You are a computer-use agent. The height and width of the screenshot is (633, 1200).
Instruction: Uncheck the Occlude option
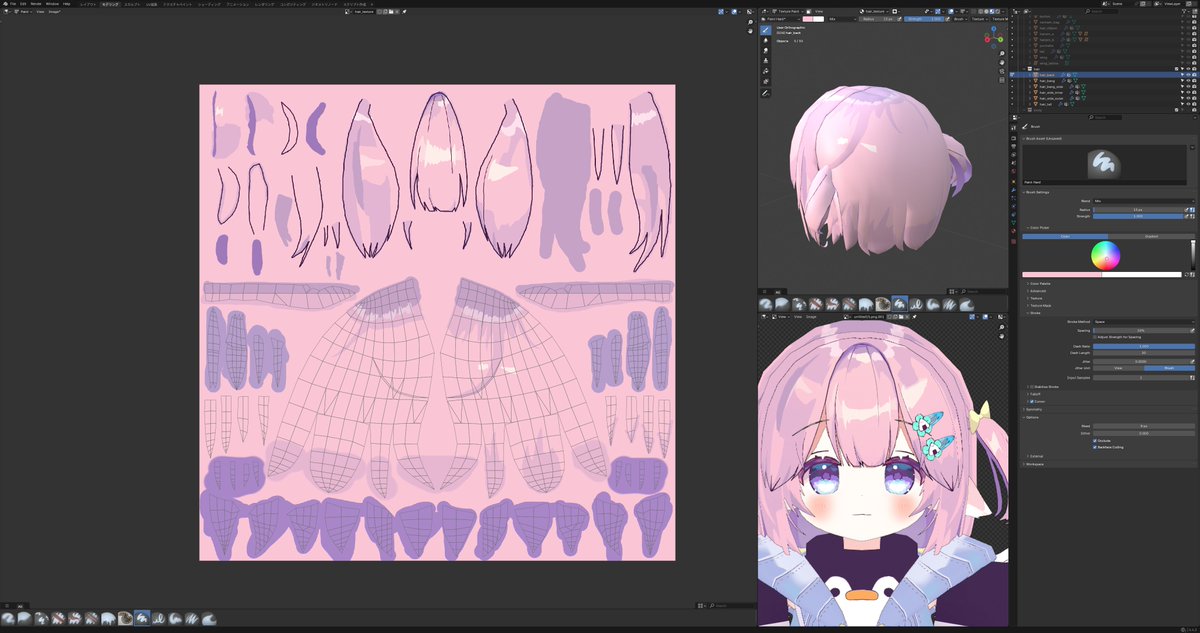pos(1095,441)
